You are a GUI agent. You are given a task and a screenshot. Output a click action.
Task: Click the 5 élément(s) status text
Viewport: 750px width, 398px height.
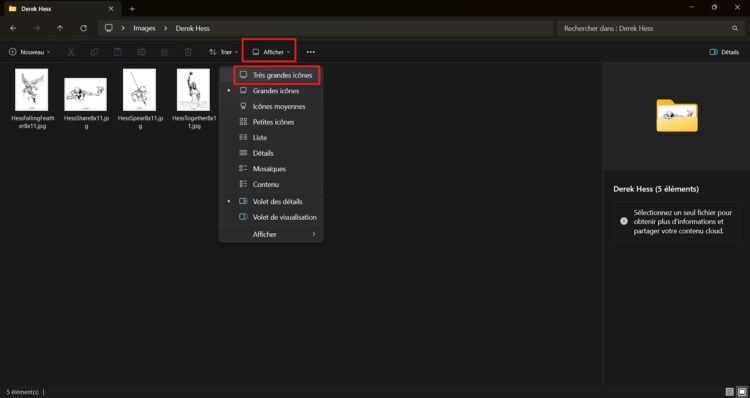point(22,392)
